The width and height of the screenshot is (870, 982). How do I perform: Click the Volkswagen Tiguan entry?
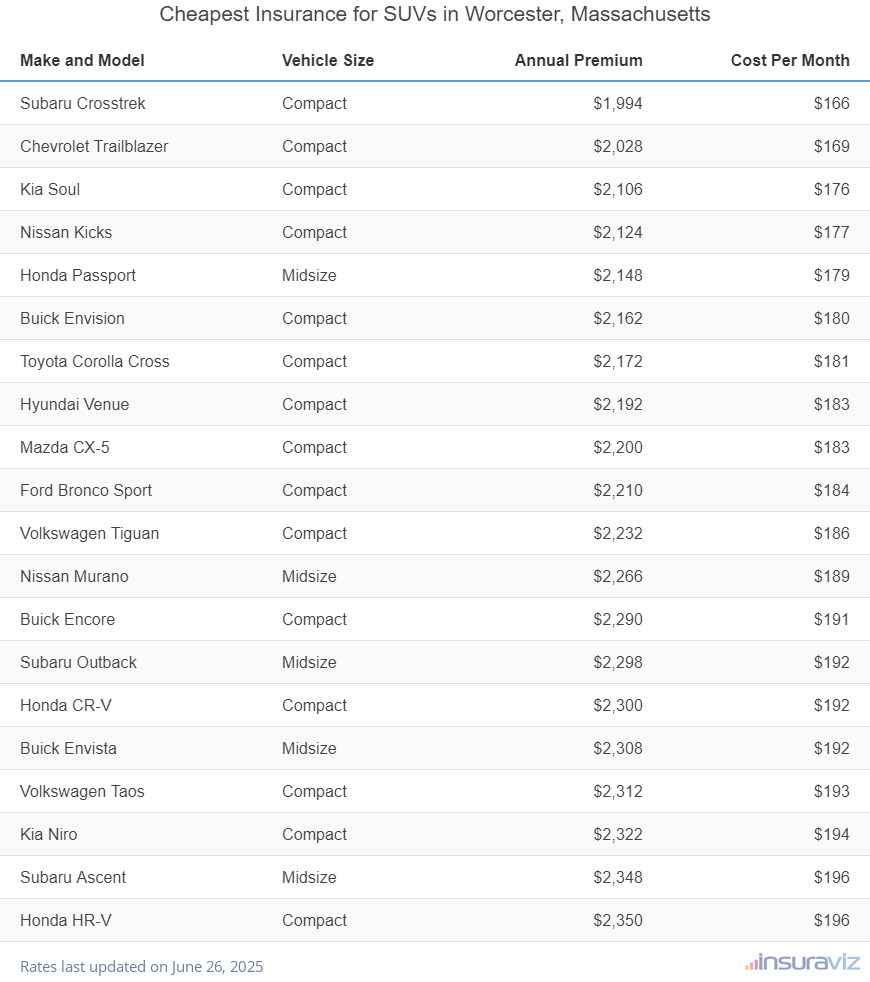coord(89,533)
